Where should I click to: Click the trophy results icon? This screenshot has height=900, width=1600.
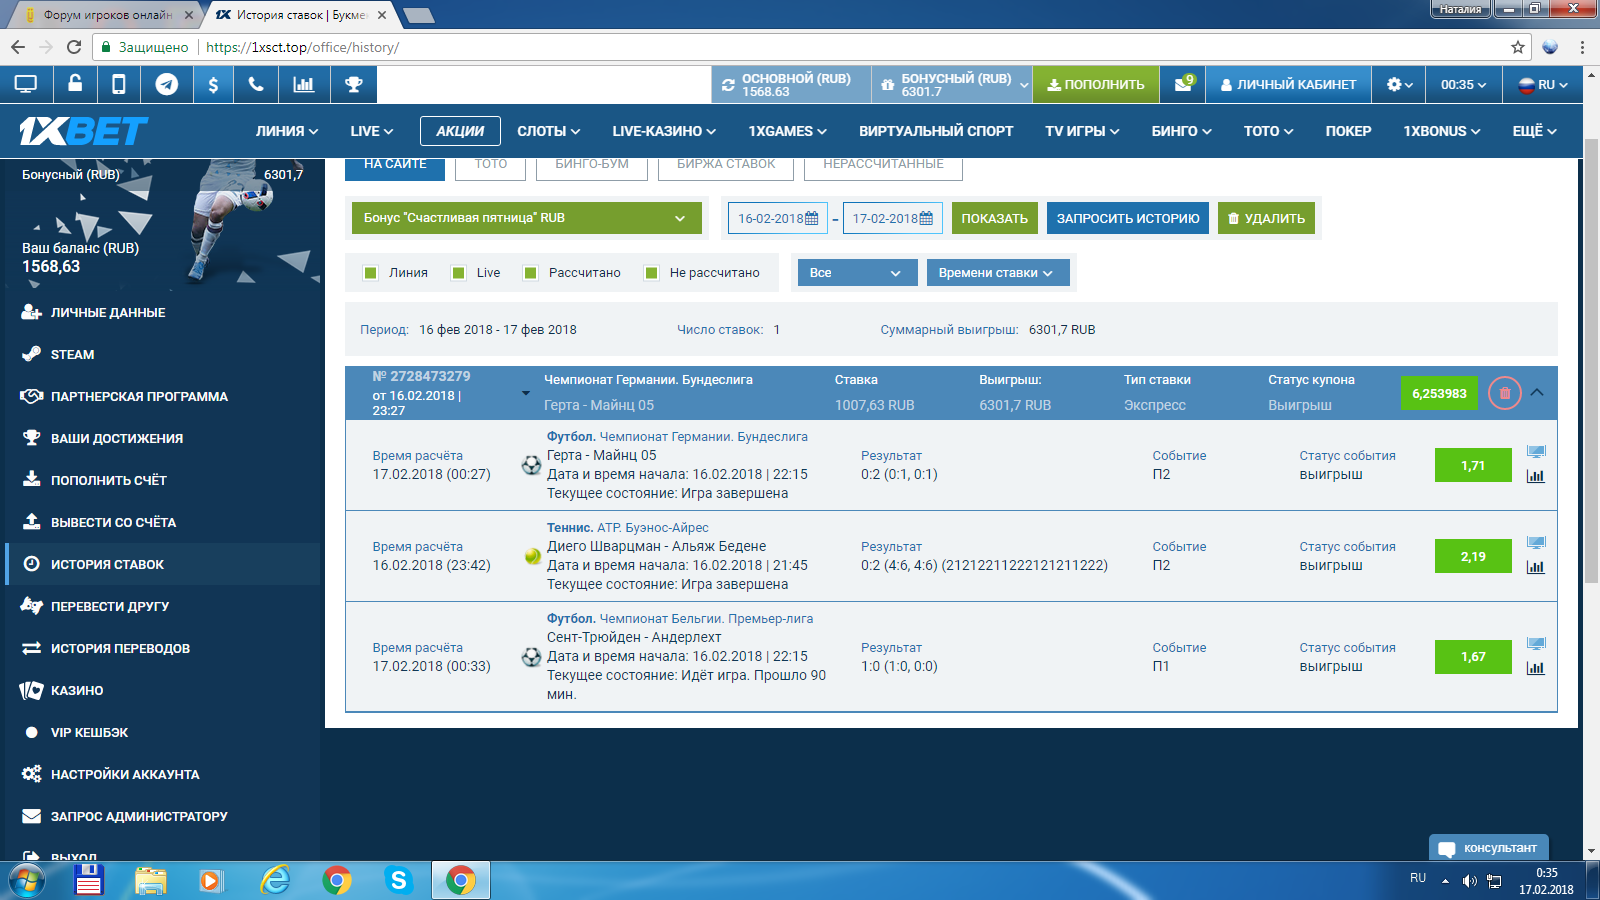354,85
